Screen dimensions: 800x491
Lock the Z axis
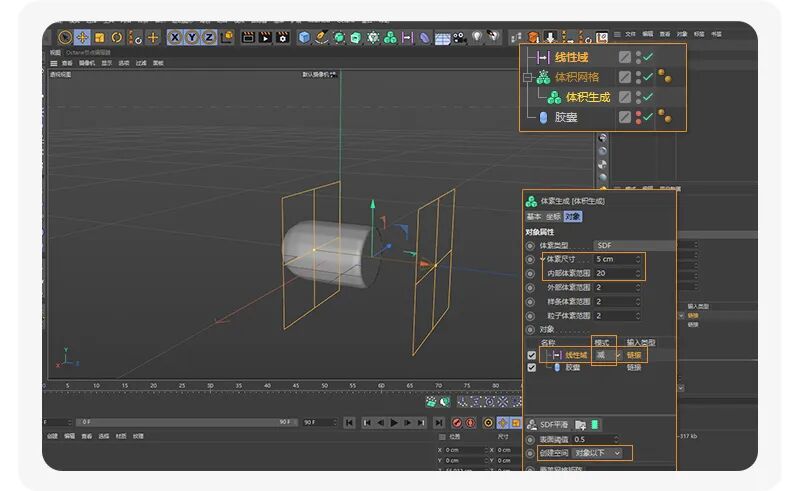click(209, 37)
